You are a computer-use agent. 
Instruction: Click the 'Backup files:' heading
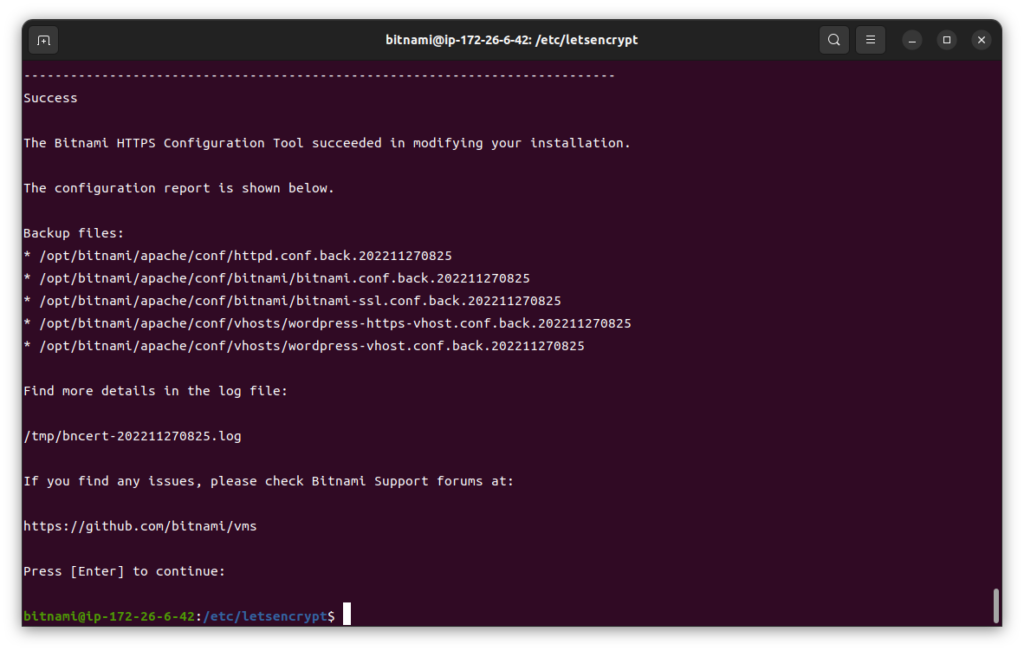74,233
